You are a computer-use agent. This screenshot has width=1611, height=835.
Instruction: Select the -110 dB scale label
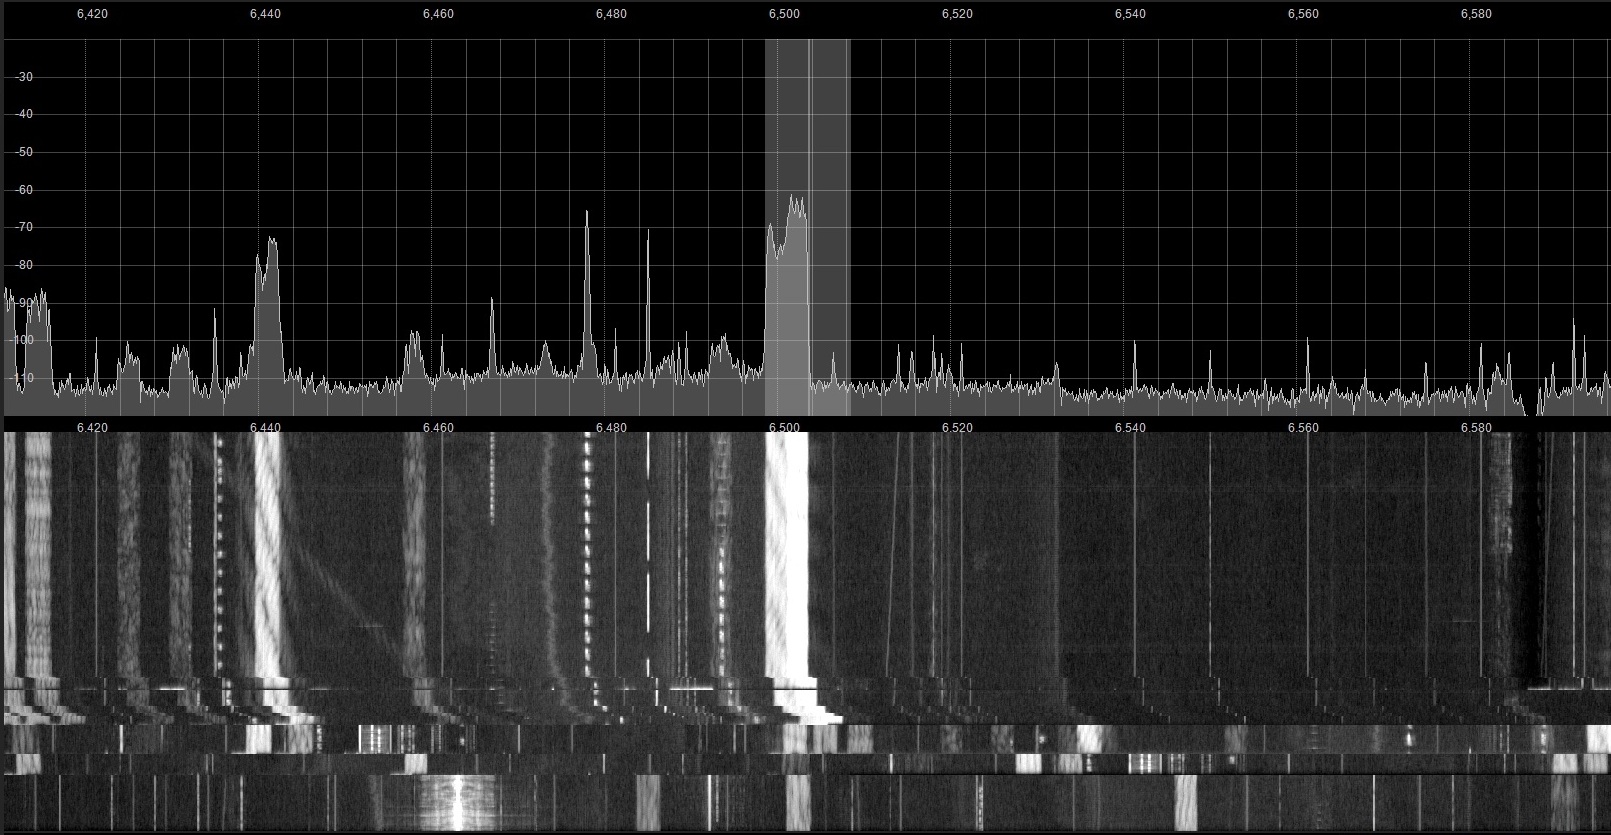click(x=21, y=378)
